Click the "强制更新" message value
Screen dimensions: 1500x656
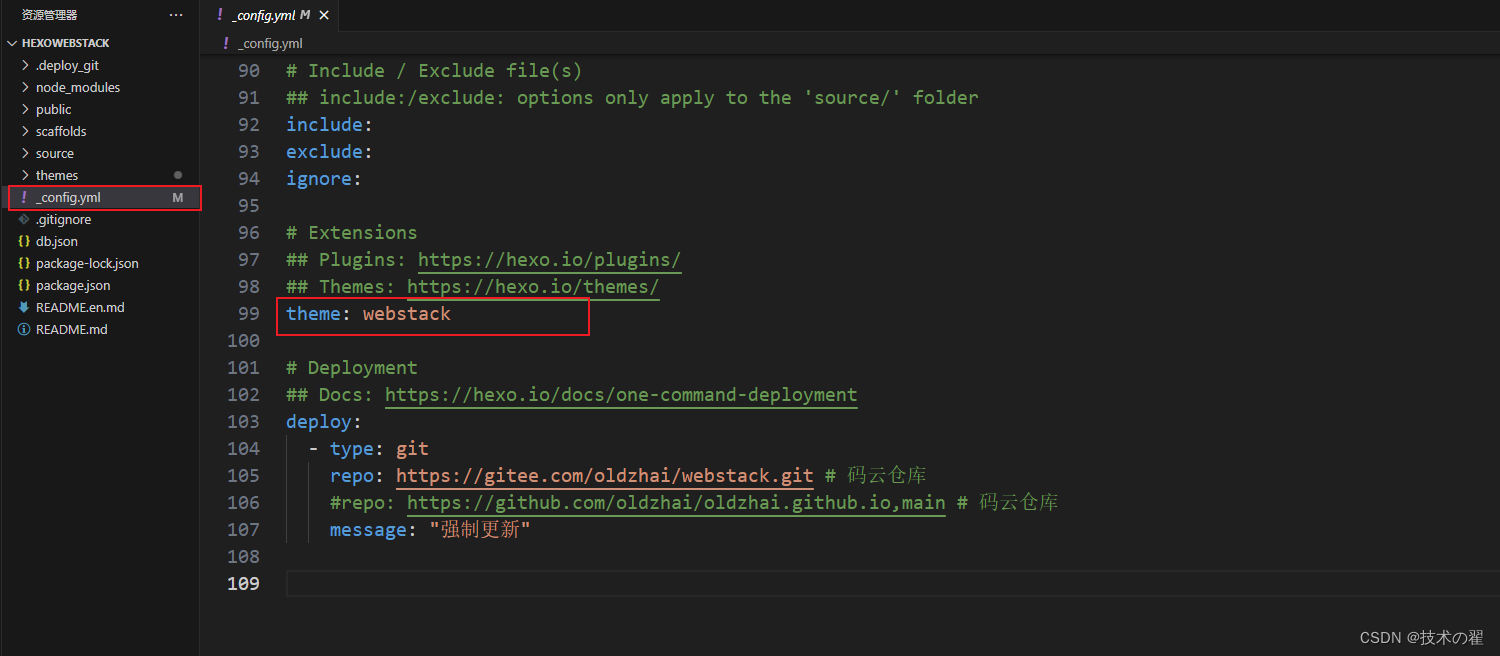point(480,529)
